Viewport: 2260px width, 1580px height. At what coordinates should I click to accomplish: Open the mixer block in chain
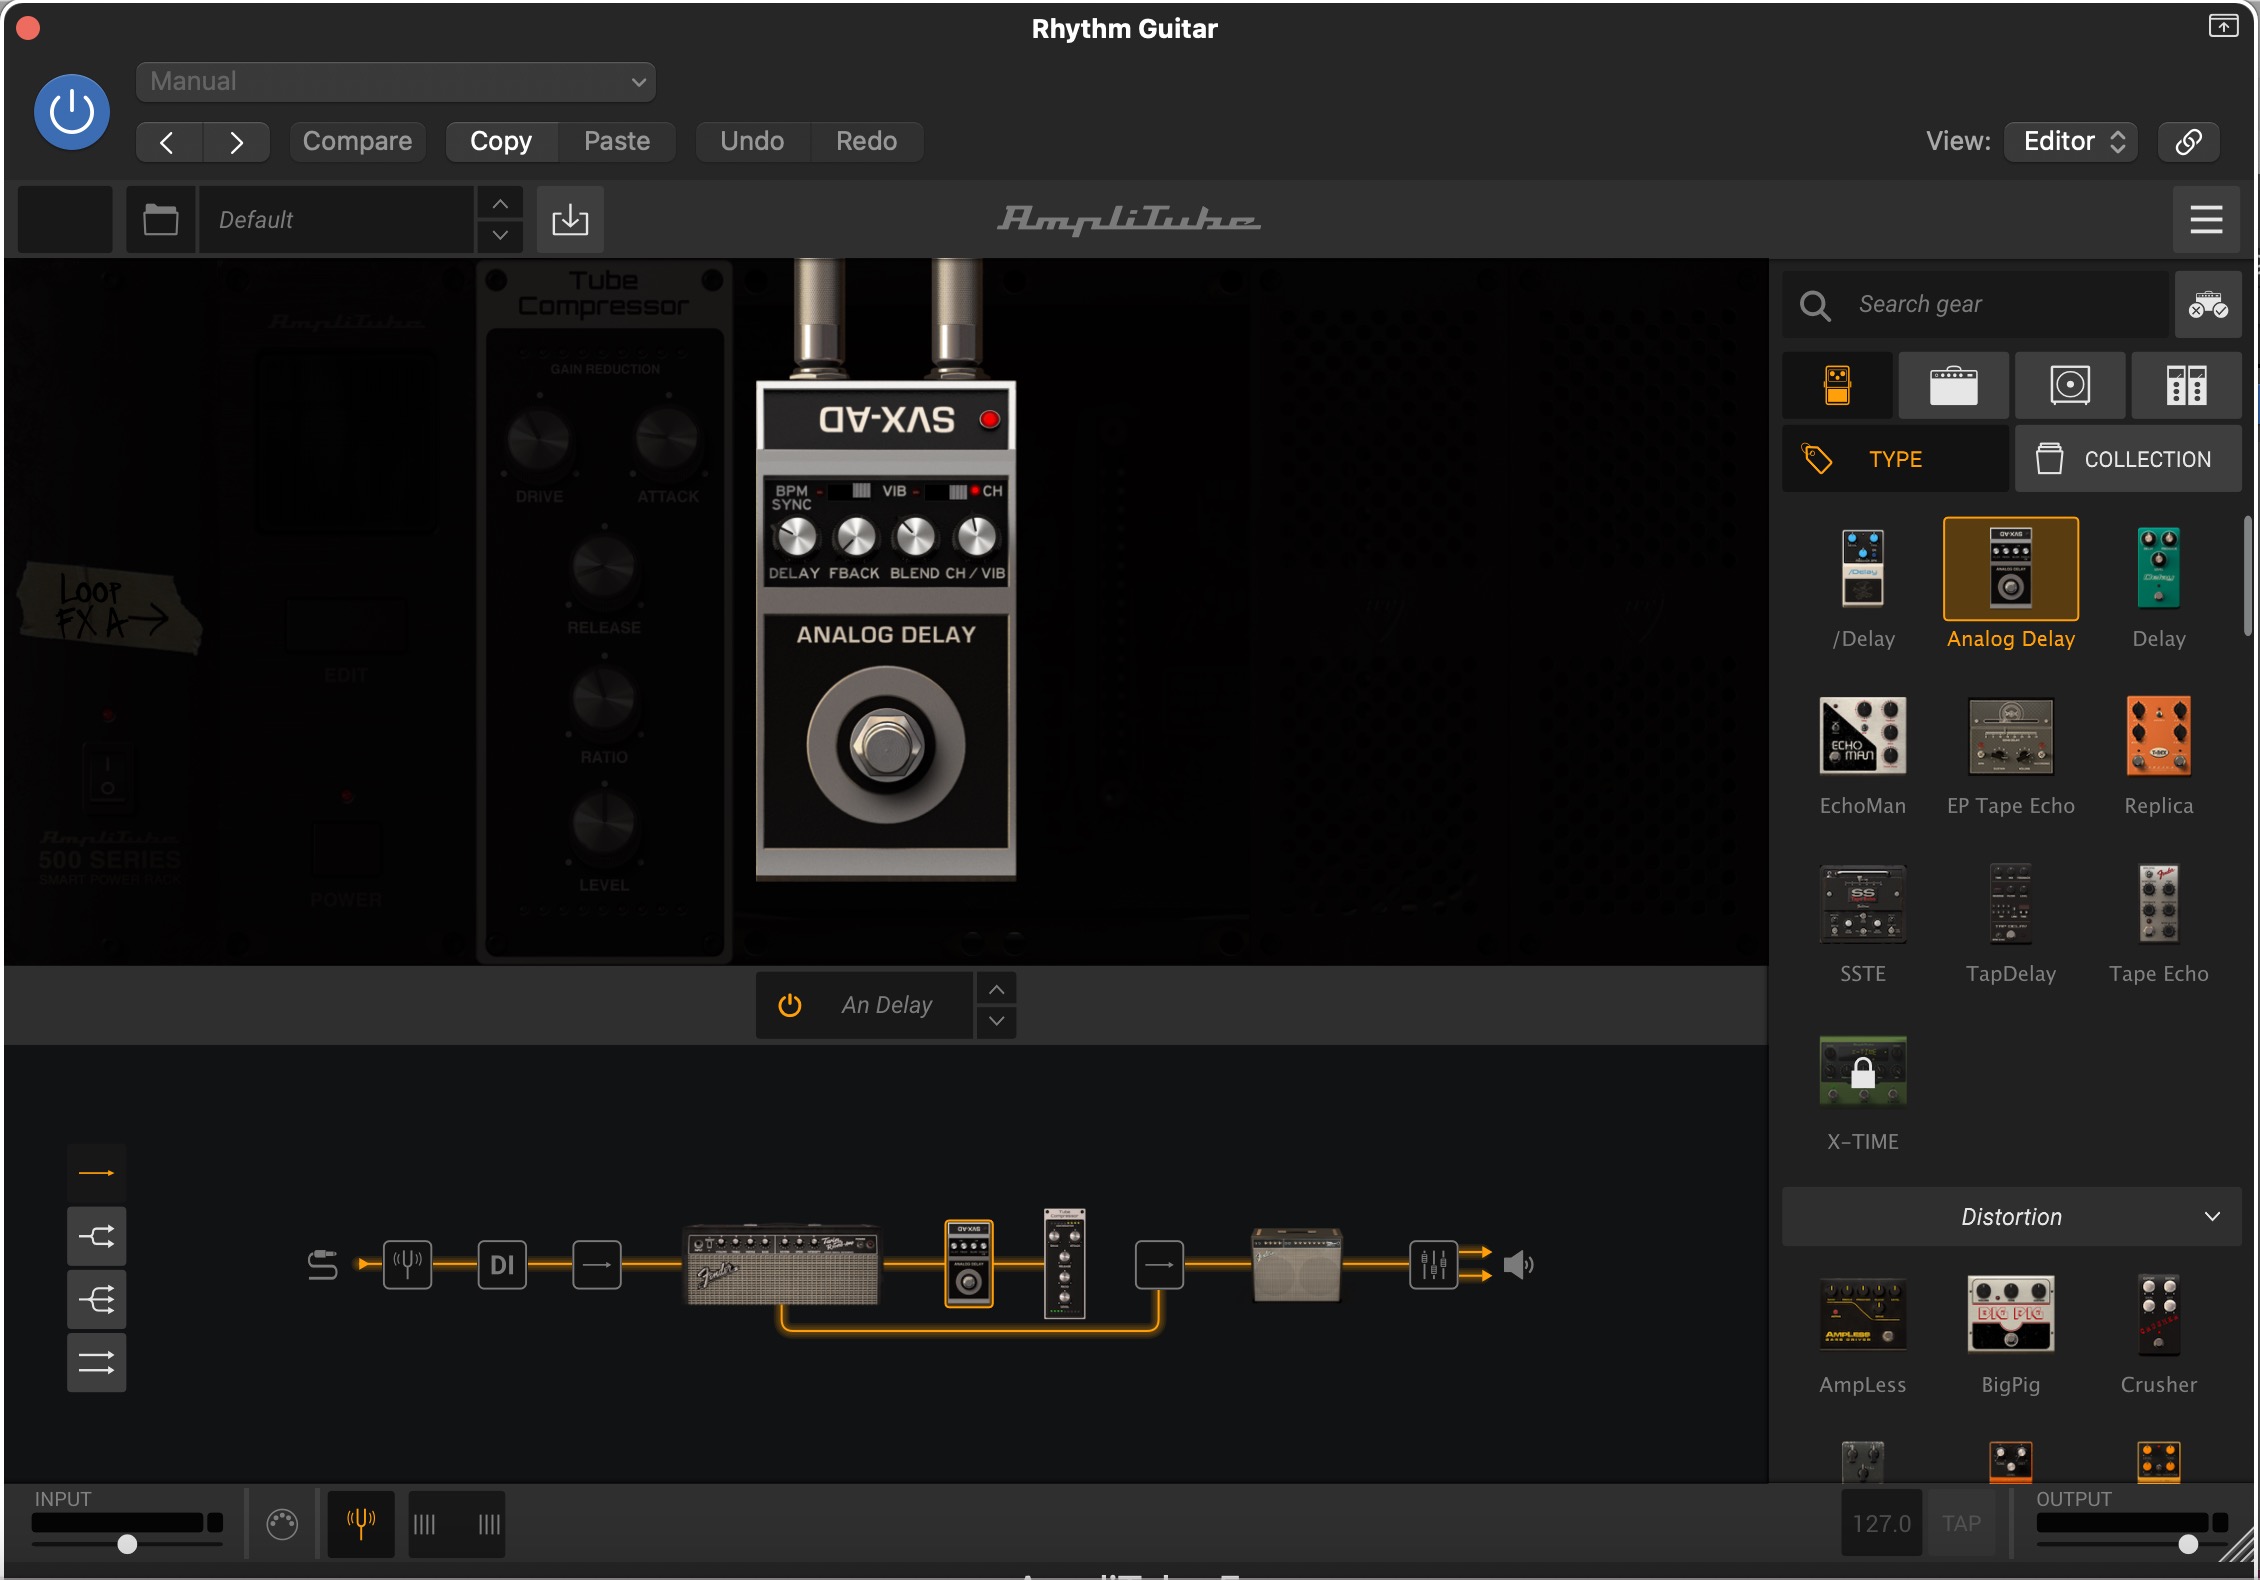coord(1433,1265)
